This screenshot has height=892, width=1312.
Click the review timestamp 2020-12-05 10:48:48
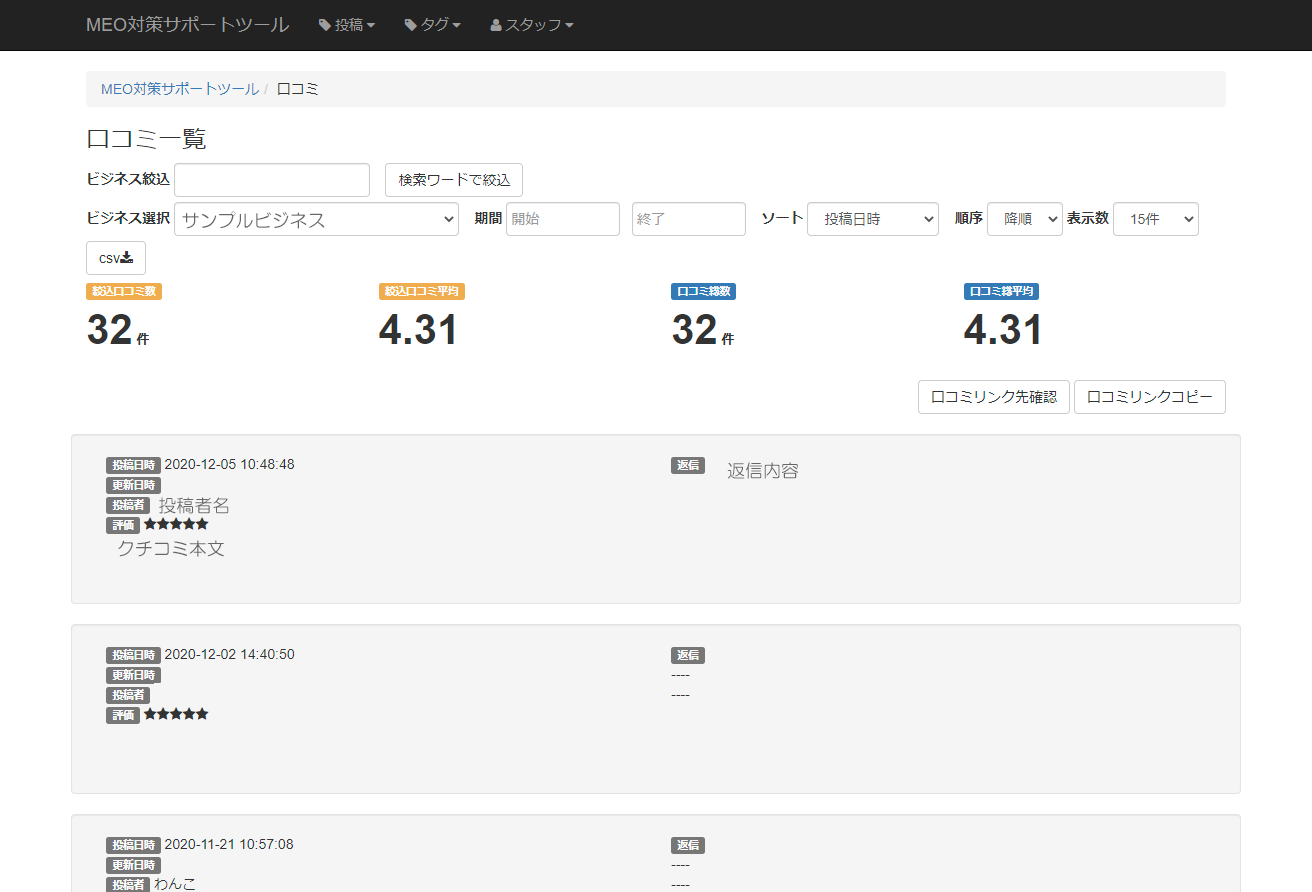tap(229, 464)
